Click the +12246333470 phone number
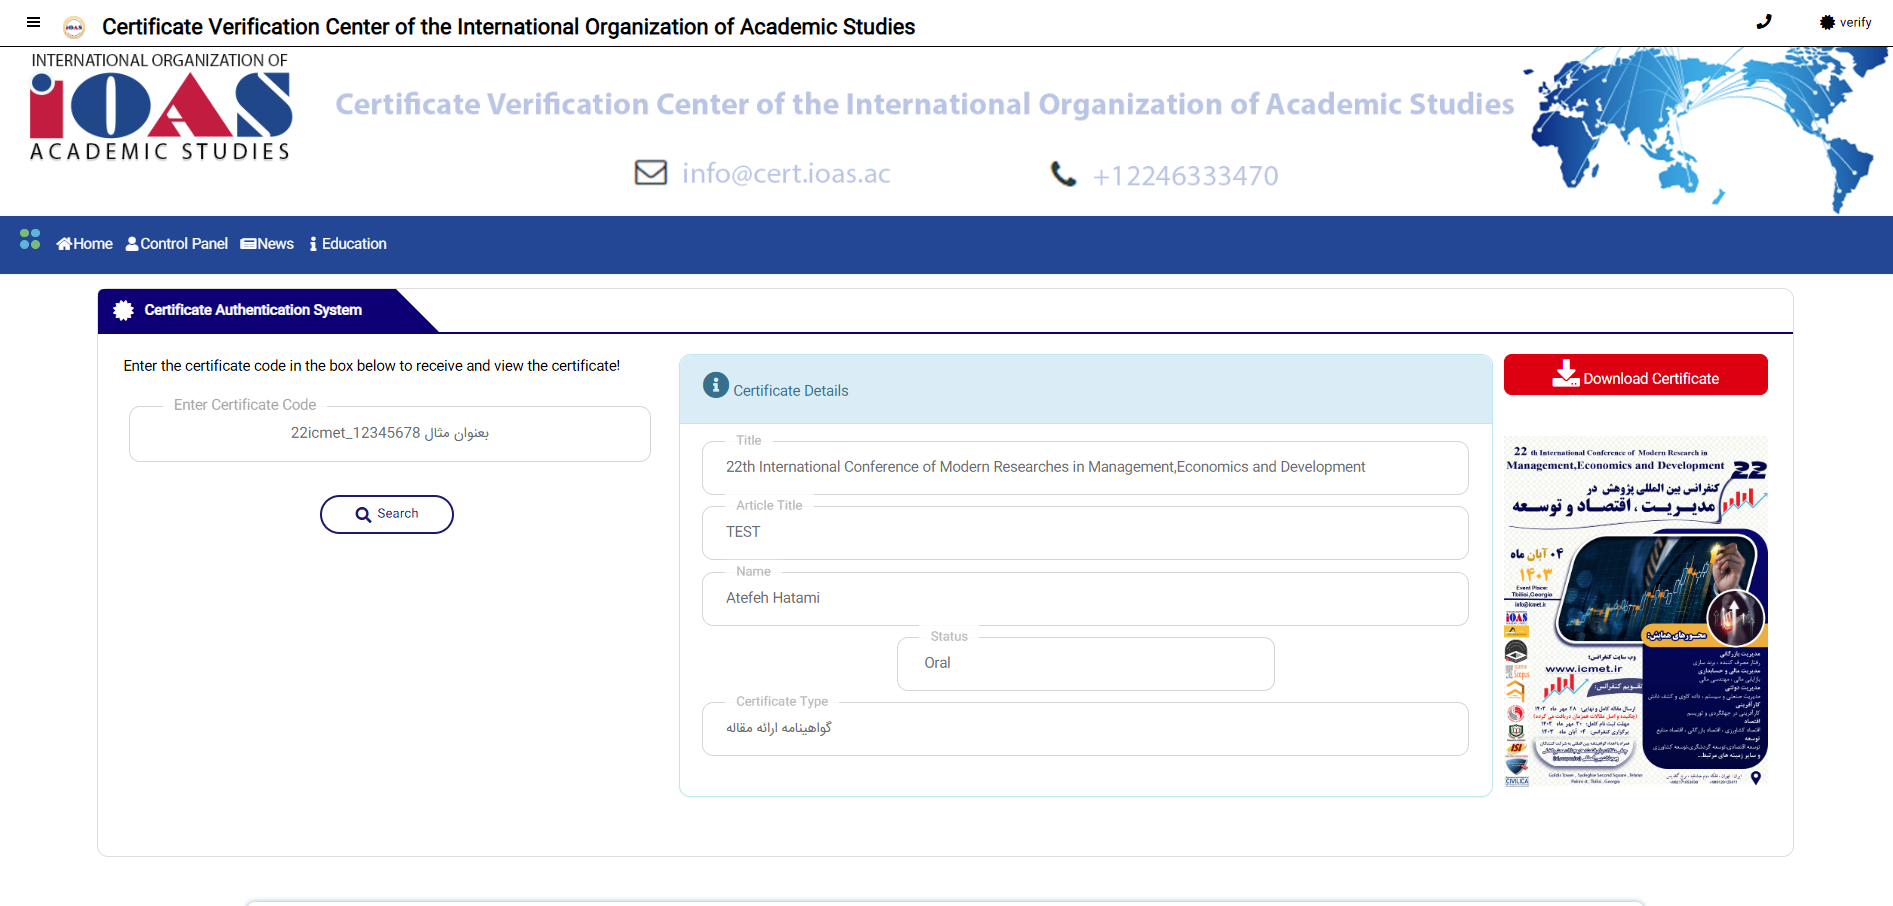 click(x=1185, y=176)
